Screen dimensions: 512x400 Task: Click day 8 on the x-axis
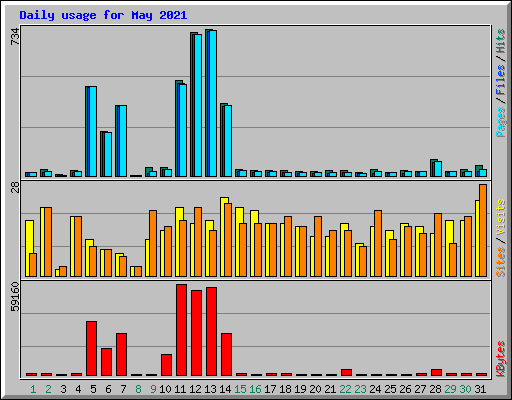pyautogui.click(x=138, y=389)
